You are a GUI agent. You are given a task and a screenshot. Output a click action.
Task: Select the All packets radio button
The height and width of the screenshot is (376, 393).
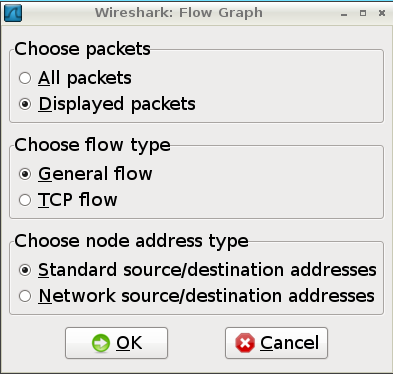pos(25,78)
